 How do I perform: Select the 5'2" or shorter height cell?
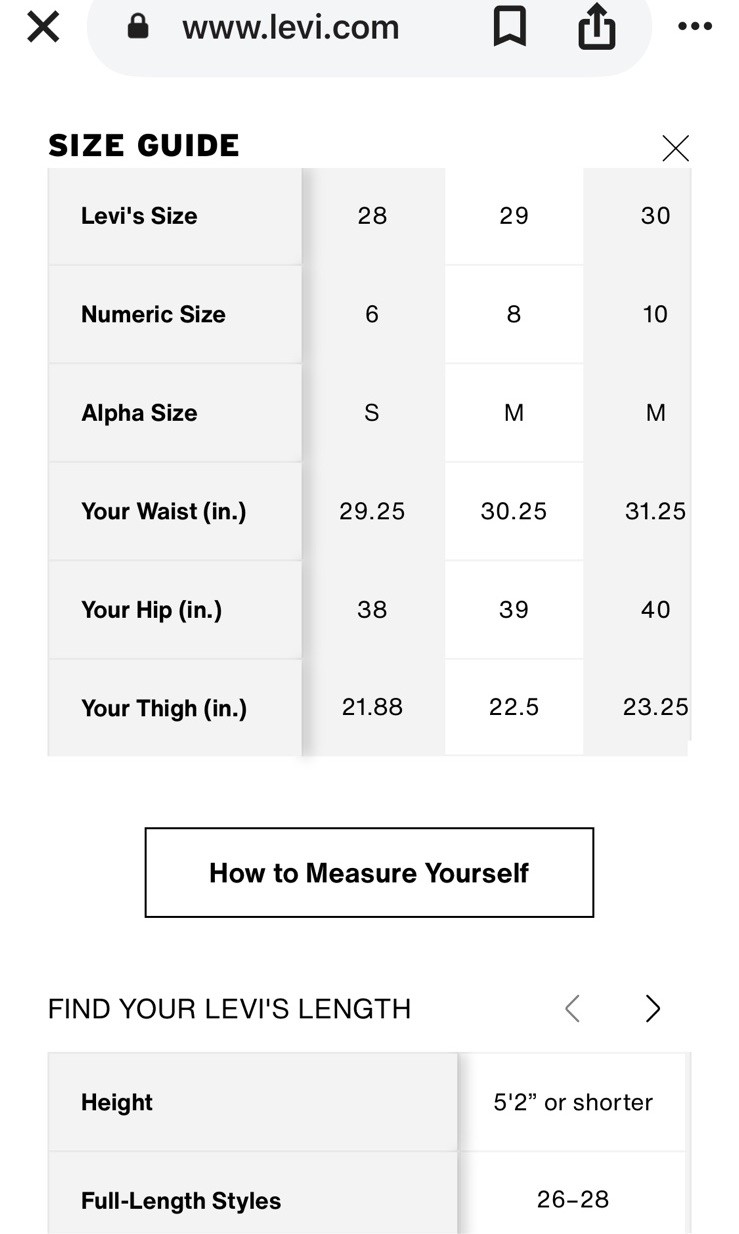point(573,1102)
